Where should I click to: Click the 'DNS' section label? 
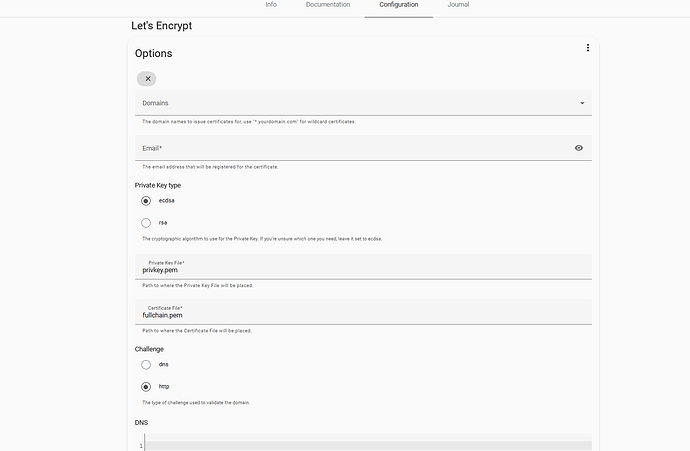(x=141, y=422)
